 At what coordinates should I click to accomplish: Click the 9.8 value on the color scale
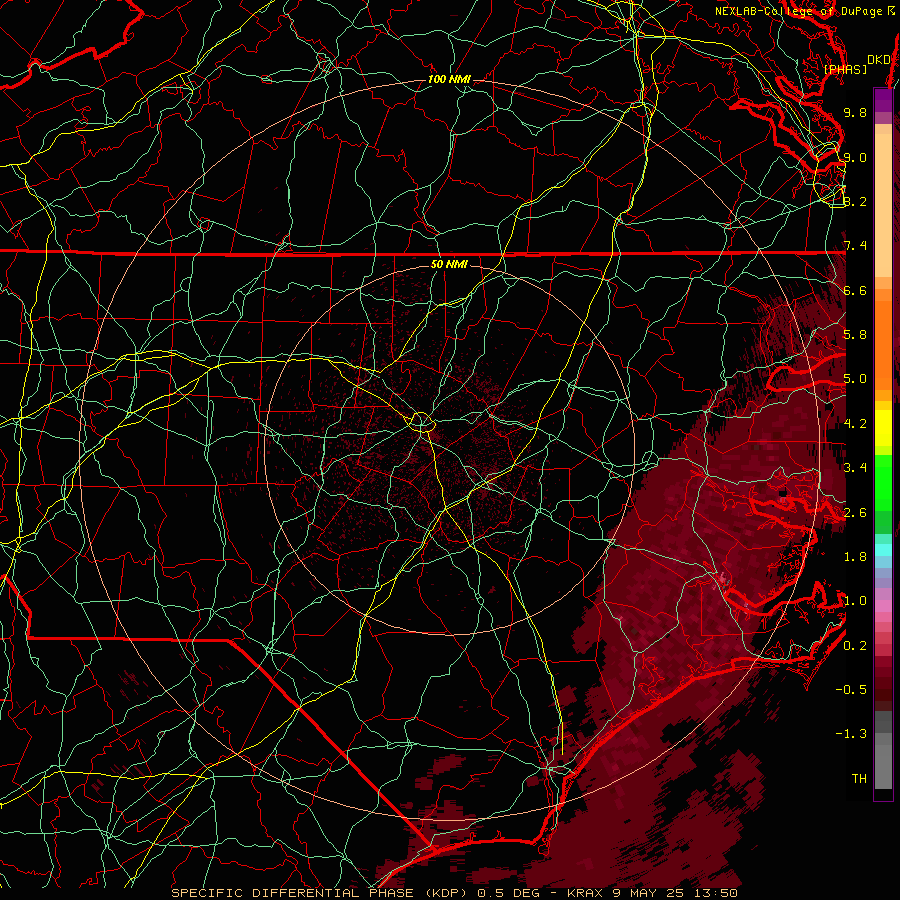855,112
